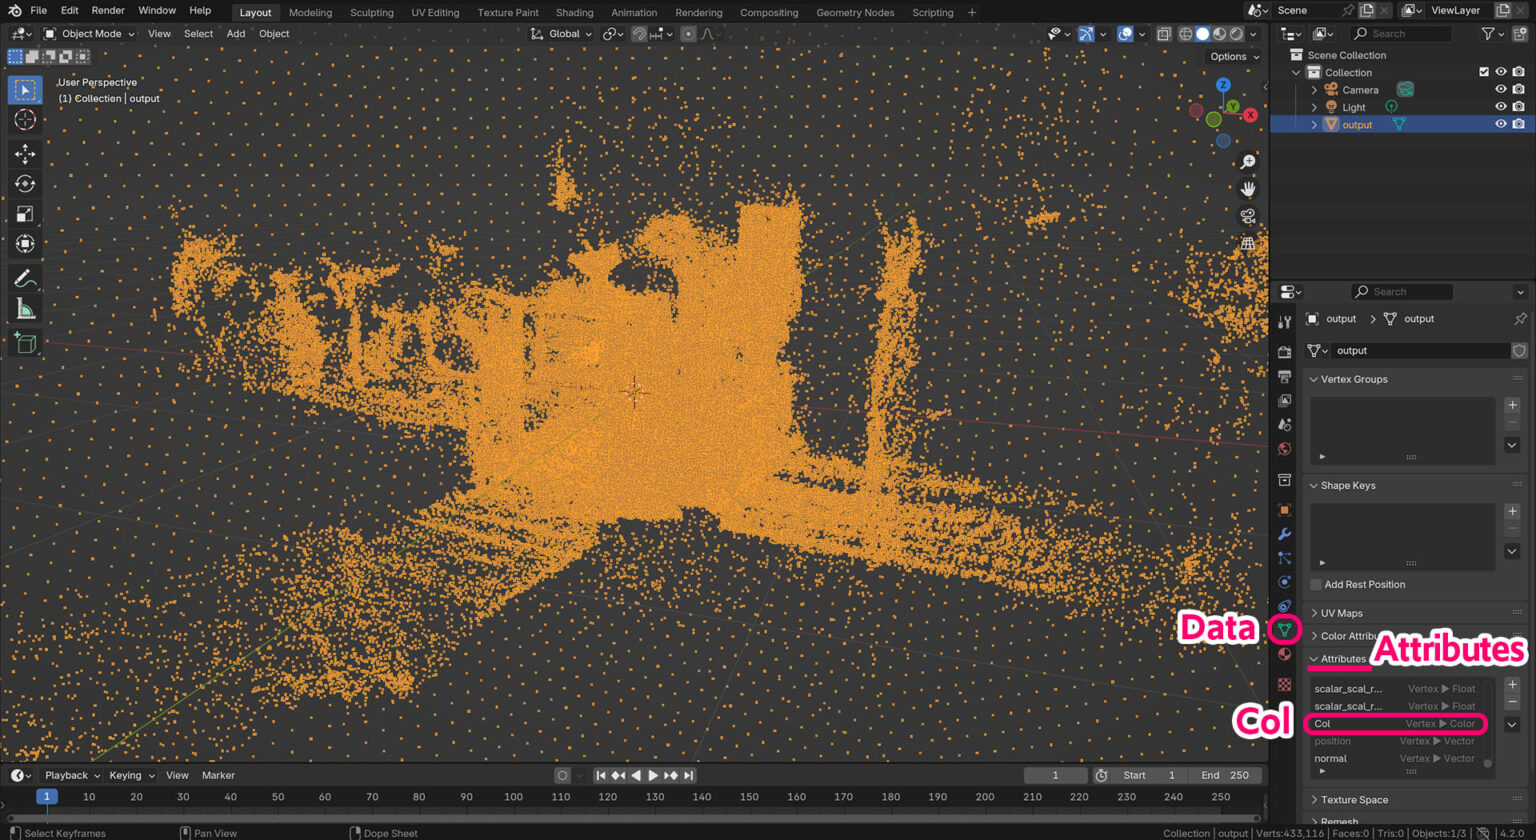
Task: Select the Measure tool
Action: pos(25,309)
